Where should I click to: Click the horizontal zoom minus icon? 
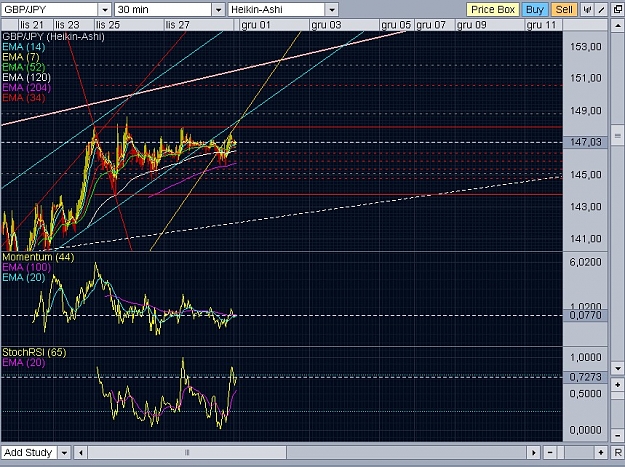pos(550,453)
